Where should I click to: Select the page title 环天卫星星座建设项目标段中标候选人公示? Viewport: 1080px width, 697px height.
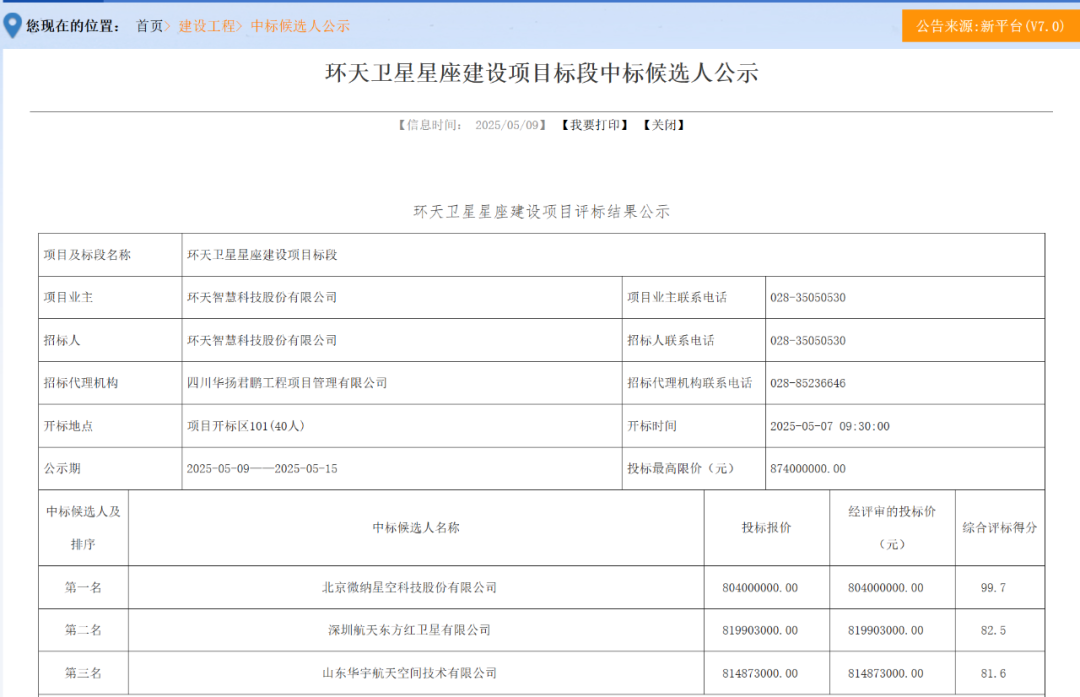541,73
